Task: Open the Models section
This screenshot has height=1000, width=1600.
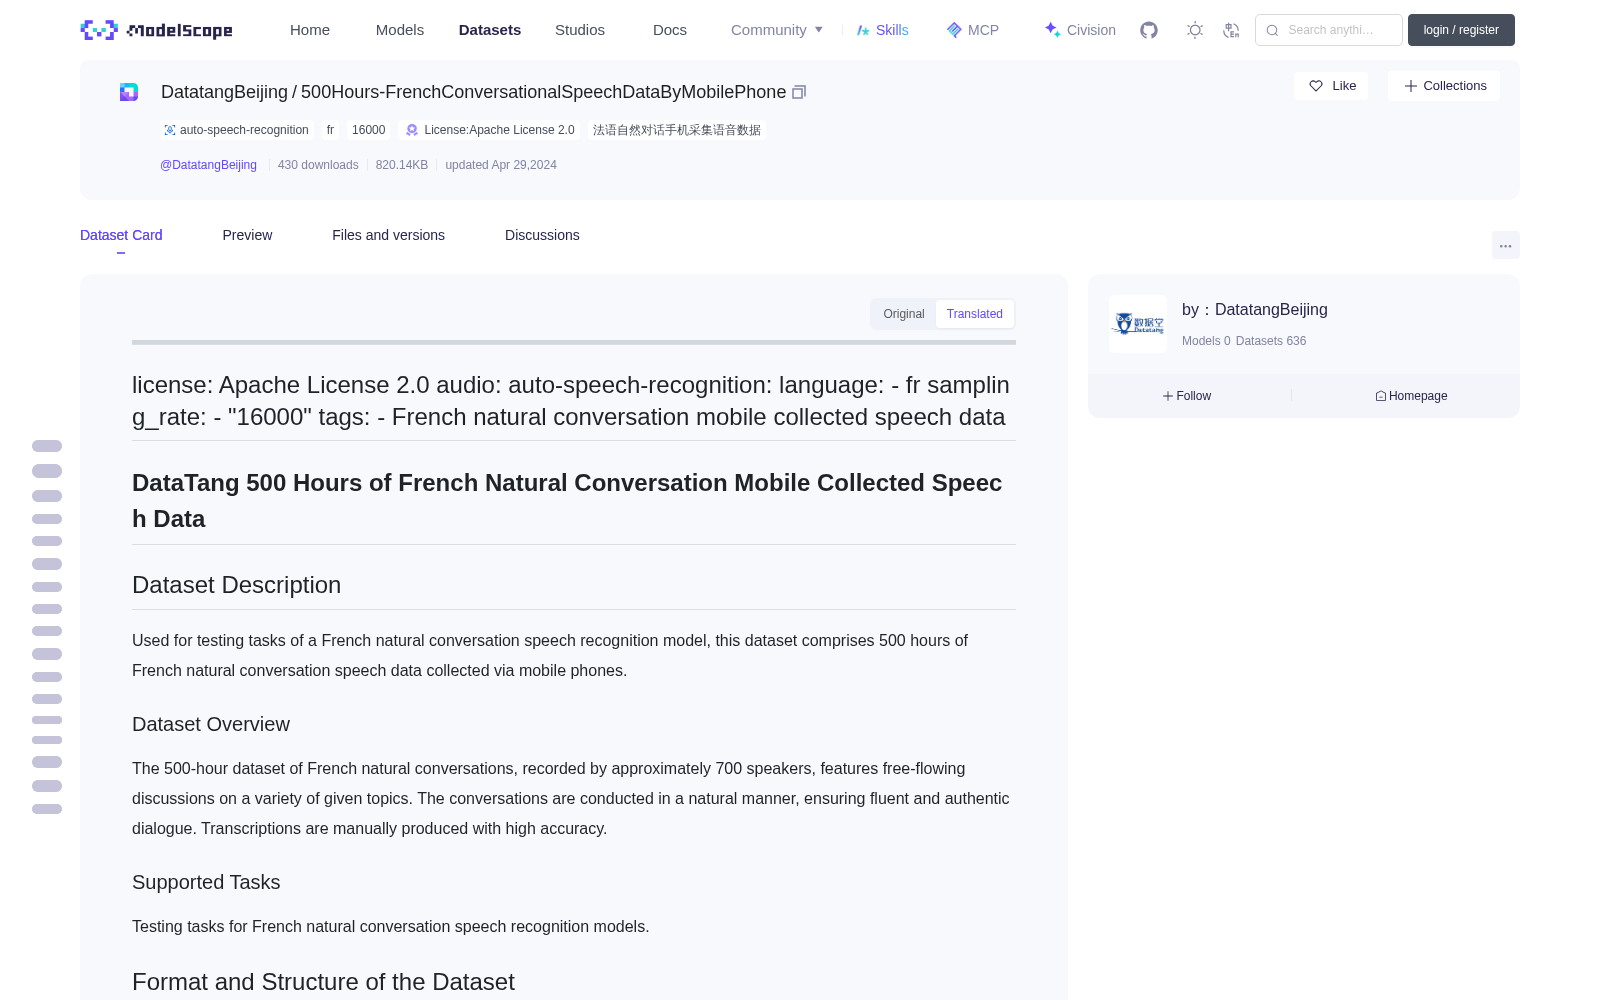Action: (400, 30)
